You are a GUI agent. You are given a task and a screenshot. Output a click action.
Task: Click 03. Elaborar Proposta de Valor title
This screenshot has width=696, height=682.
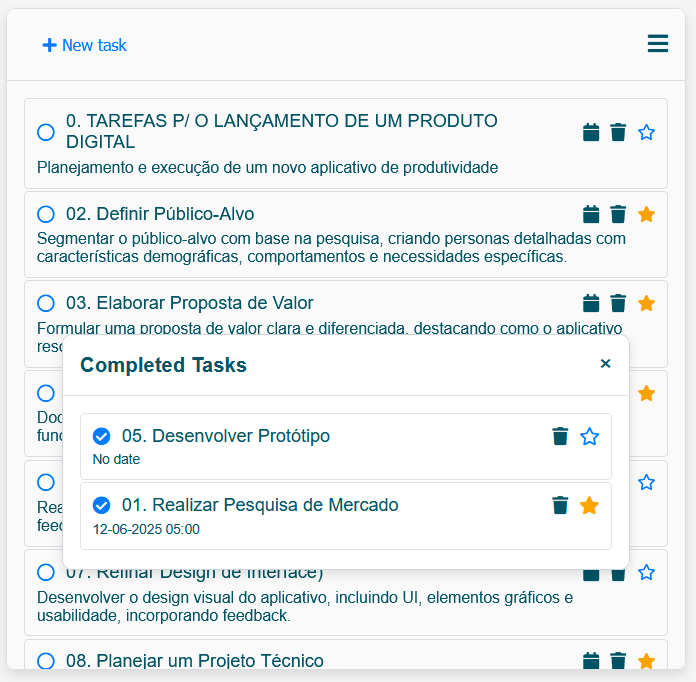tap(190, 303)
